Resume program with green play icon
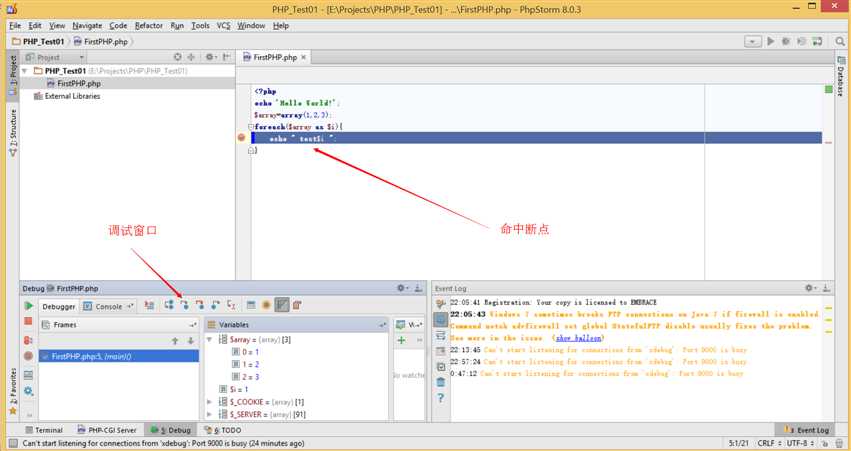 pos(29,306)
